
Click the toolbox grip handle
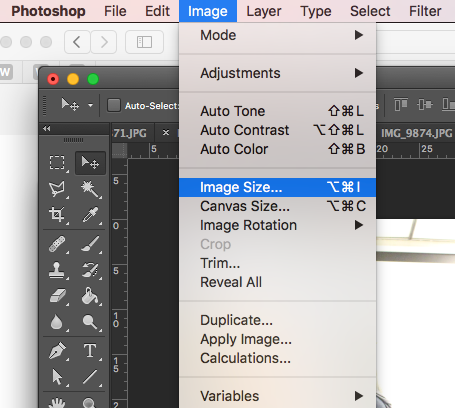74,140
